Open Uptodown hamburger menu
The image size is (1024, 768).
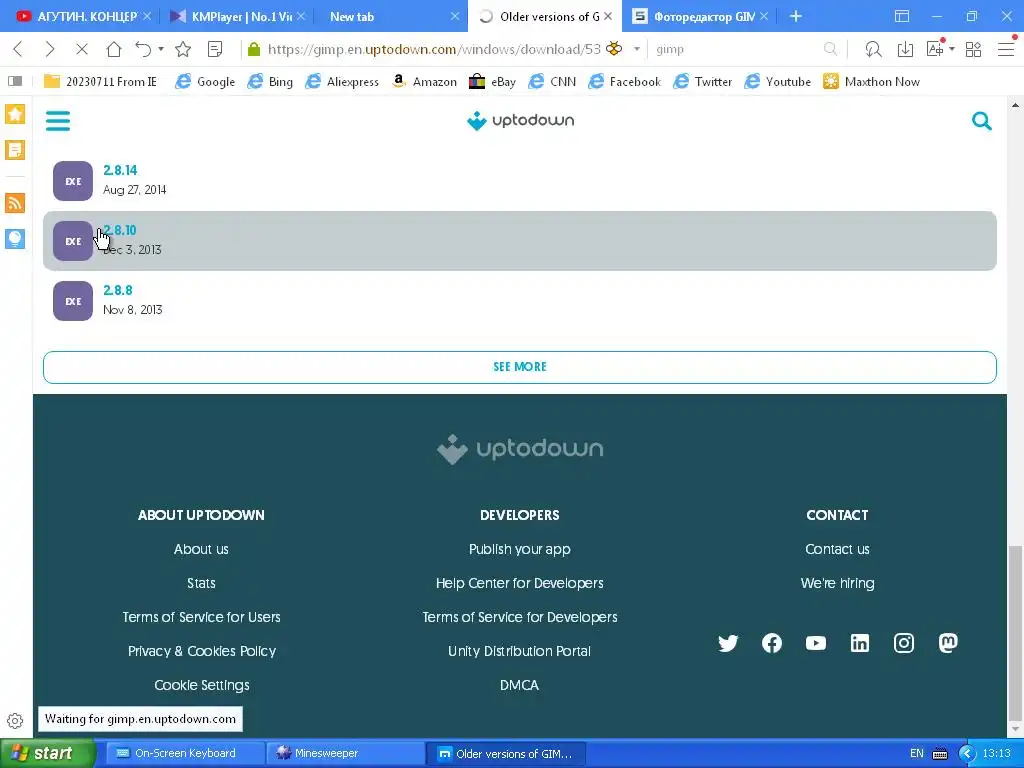coord(57,121)
